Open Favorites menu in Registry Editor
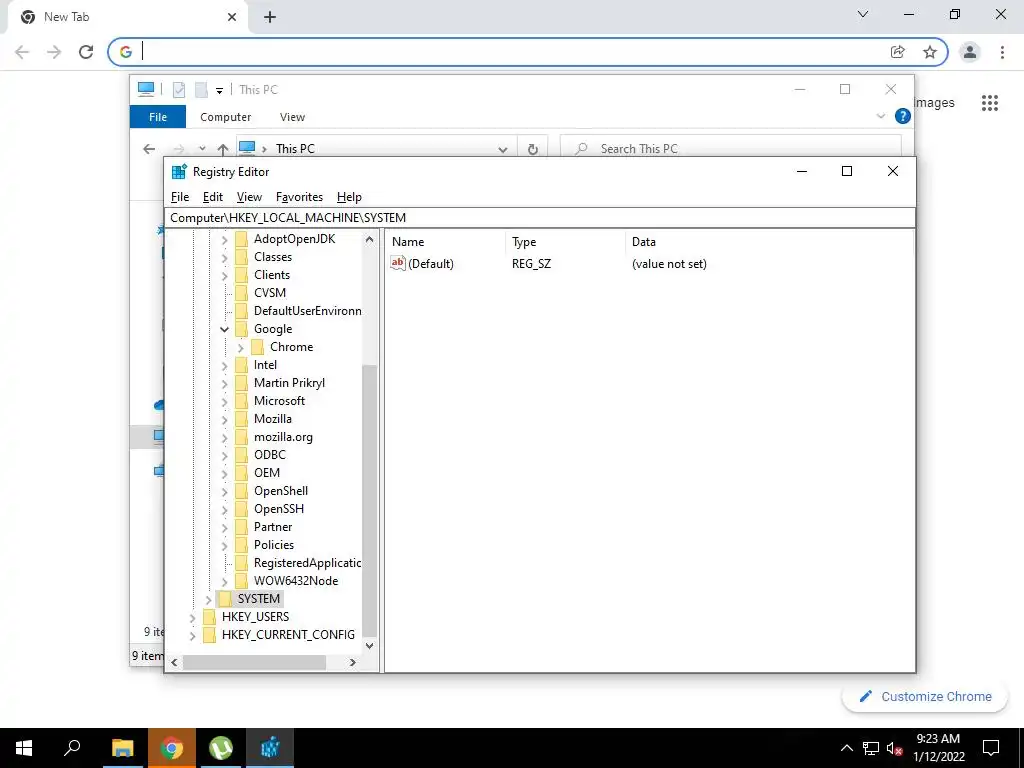 tap(299, 197)
